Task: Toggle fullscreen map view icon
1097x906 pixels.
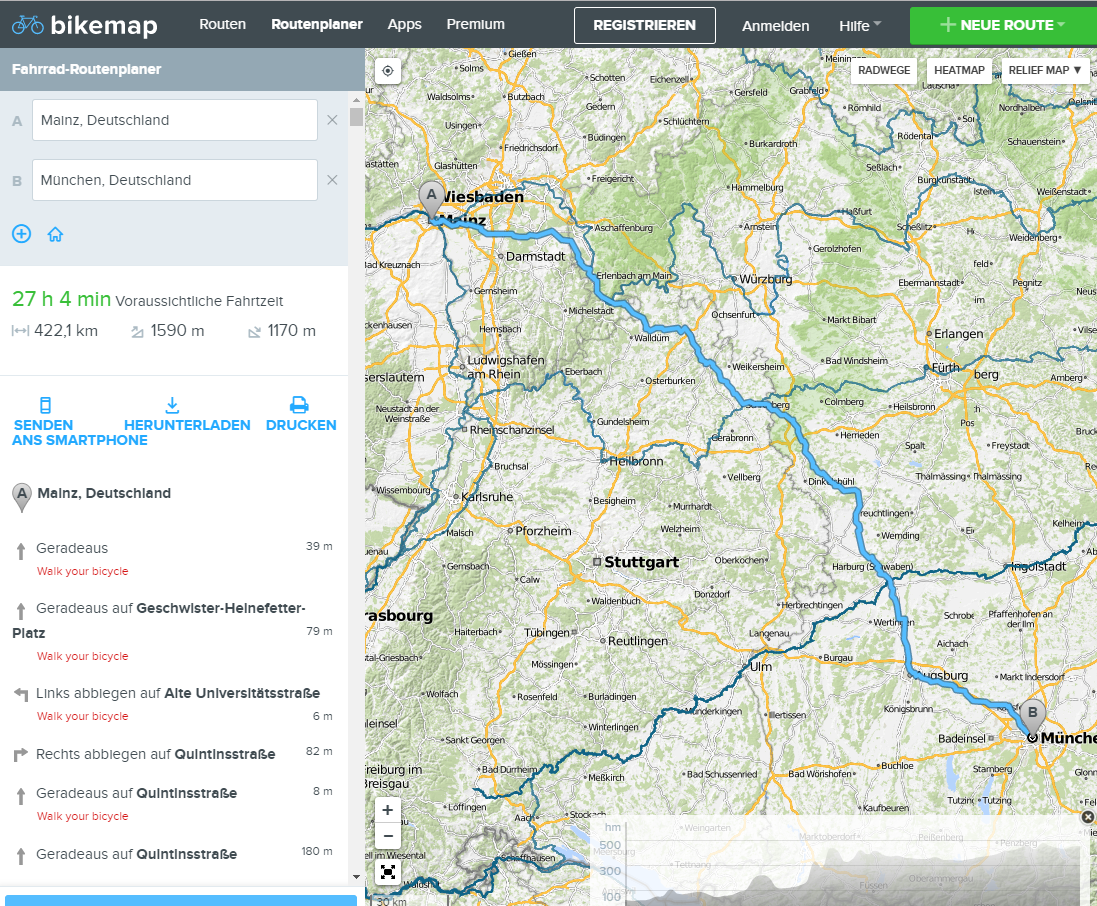Action: click(388, 872)
